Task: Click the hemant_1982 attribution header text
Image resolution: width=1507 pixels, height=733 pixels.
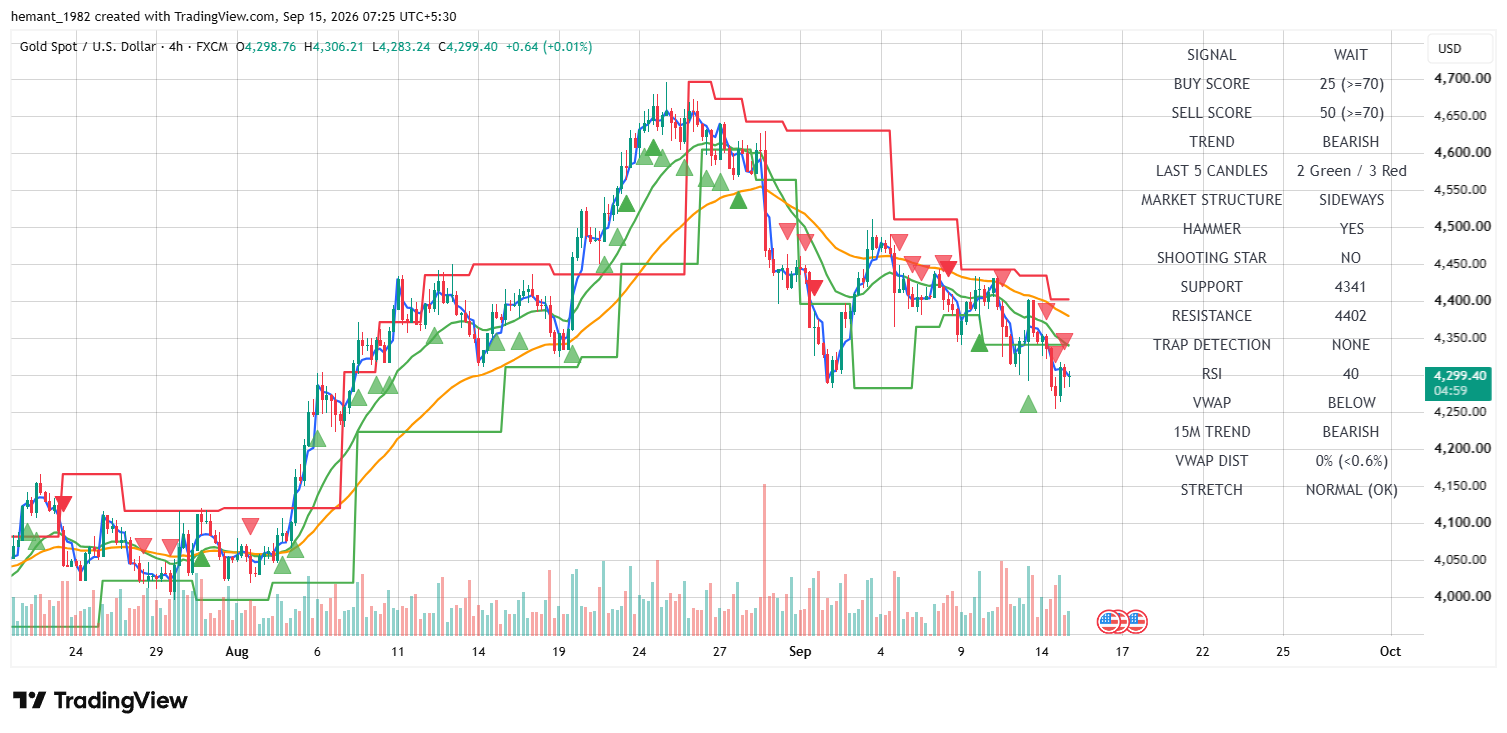Action: tap(236, 17)
